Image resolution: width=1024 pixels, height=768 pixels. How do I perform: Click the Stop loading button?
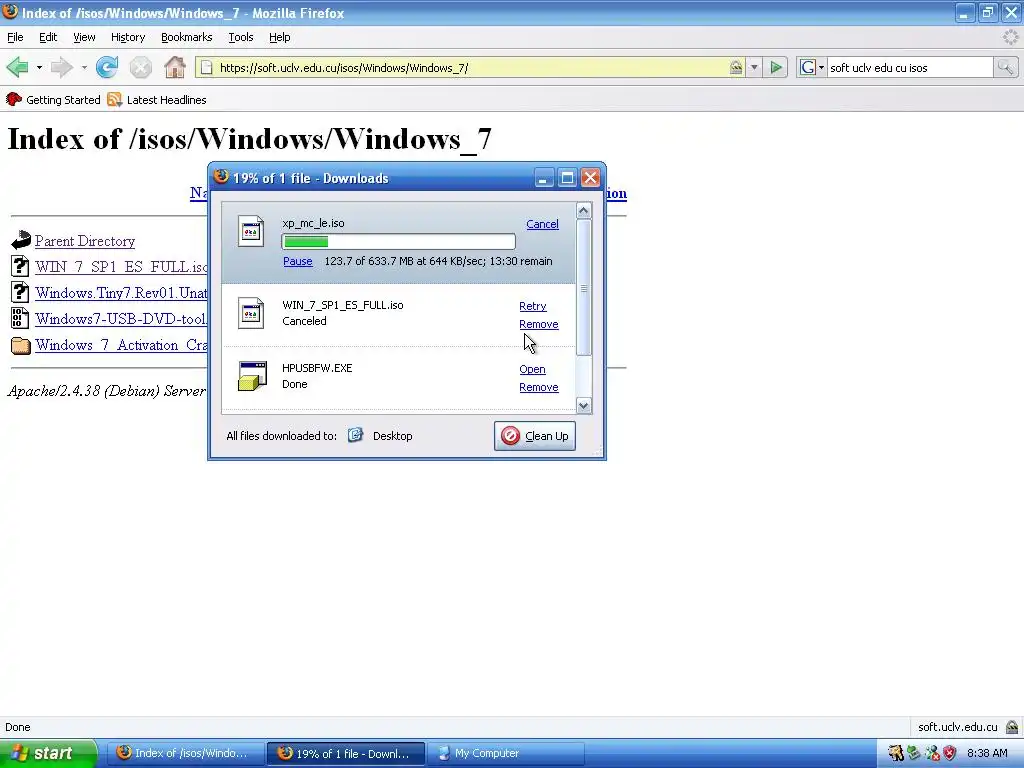tap(140, 67)
